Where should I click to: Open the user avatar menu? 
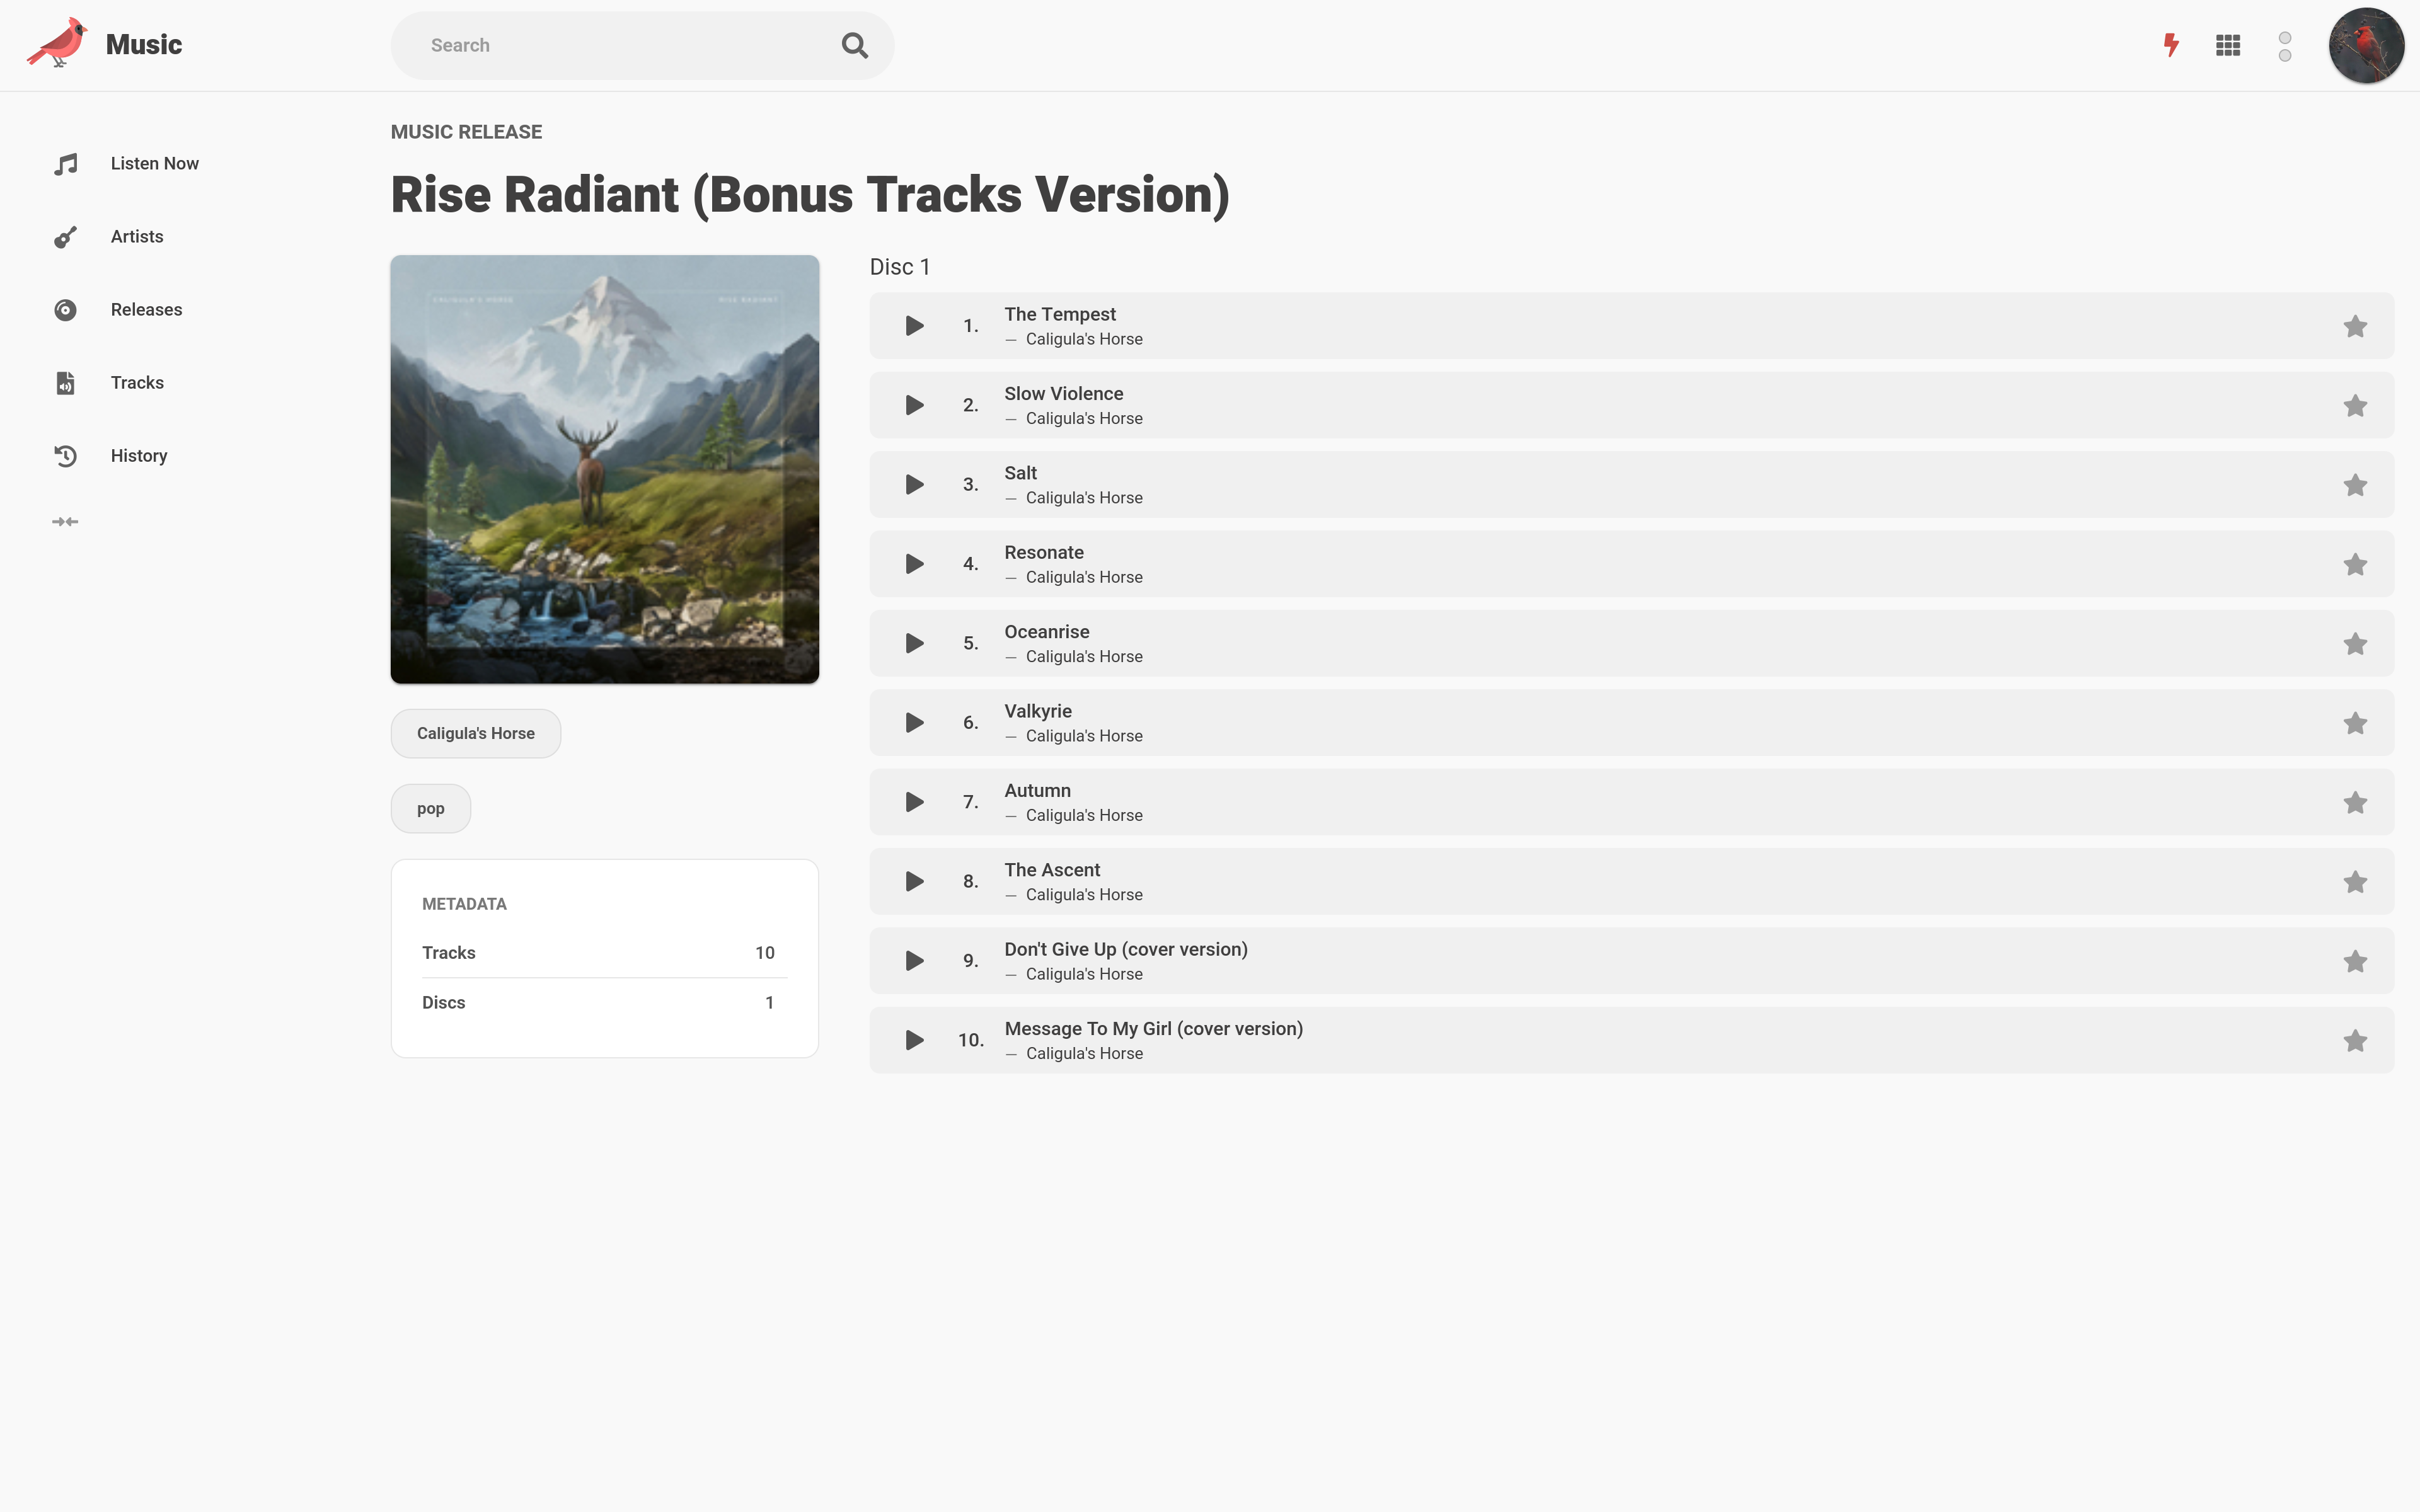pyautogui.click(x=2365, y=46)
